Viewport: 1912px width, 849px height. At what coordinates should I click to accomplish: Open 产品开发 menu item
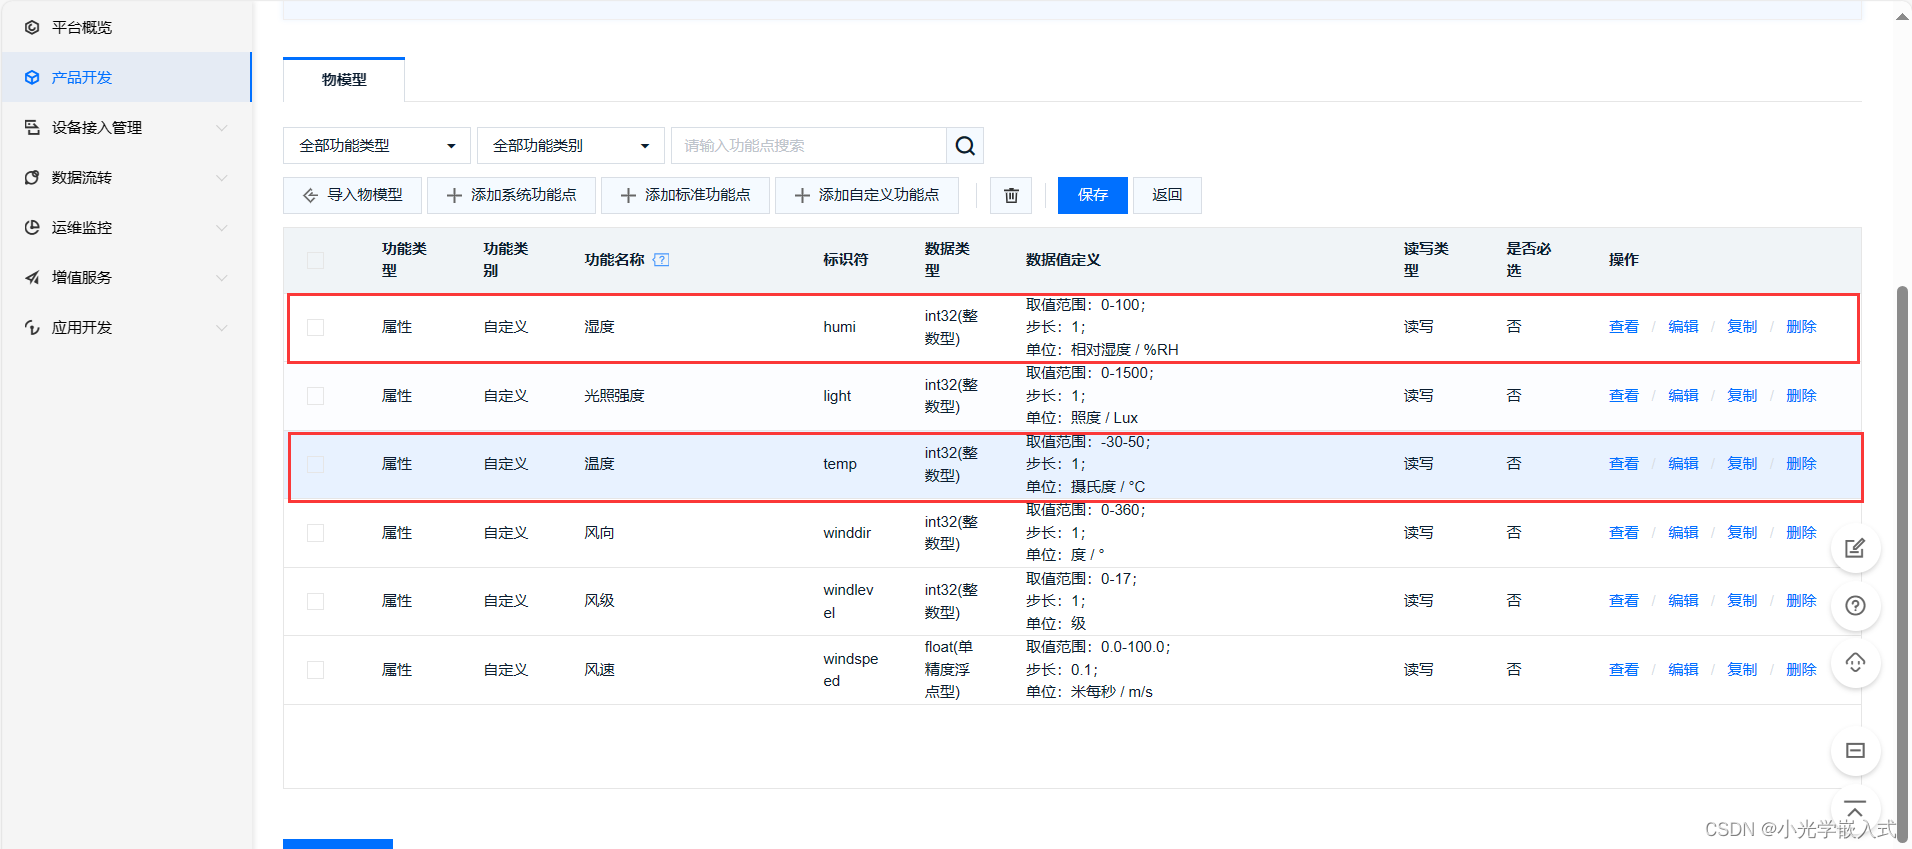pos(126,77)
